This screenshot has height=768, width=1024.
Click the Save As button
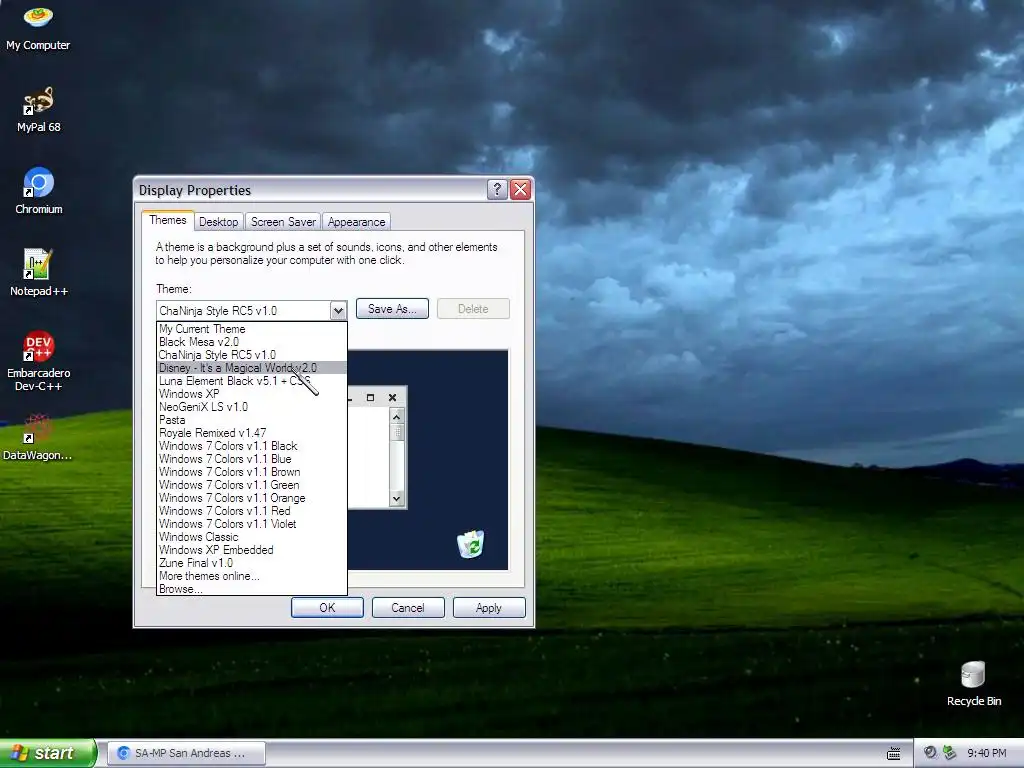[x=392, y=309]
